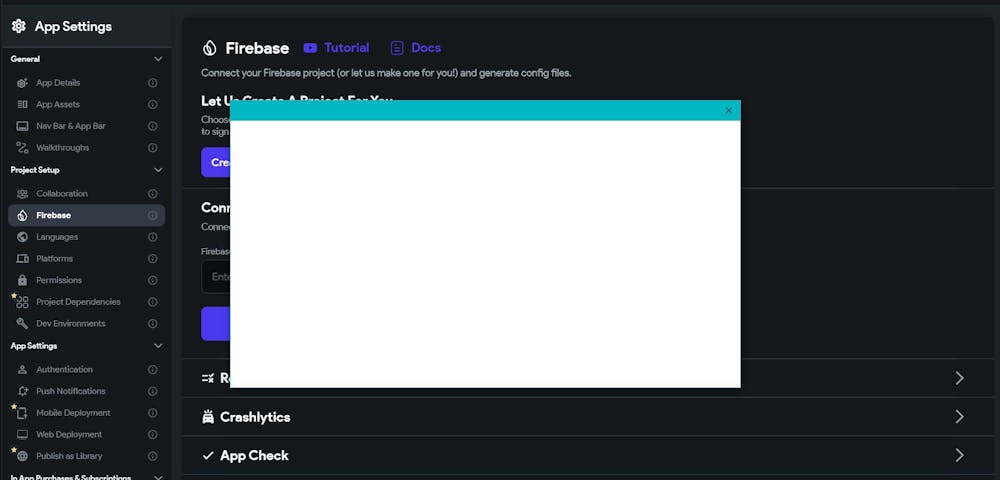The image size is (1000, 480).
Task: Expand the App Check panel
Action: click(x=959, y=455)
